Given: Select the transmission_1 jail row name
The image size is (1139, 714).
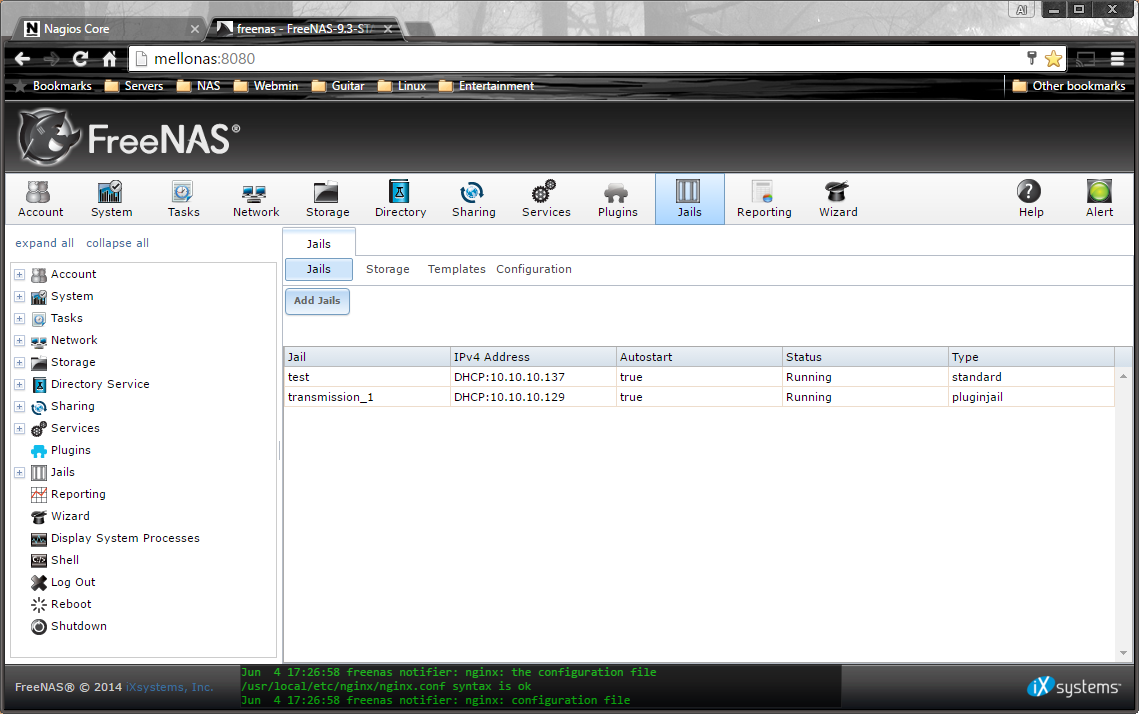Looking at the screenshot, I should (331, 397).
